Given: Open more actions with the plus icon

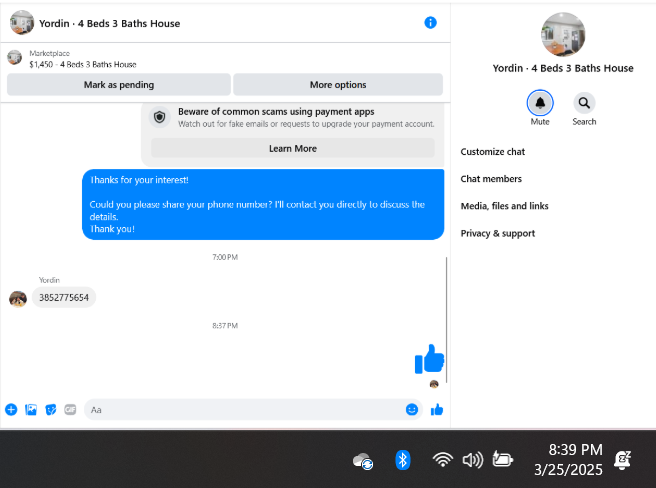Looking at the screenshot, I should [x=11, y=409].
